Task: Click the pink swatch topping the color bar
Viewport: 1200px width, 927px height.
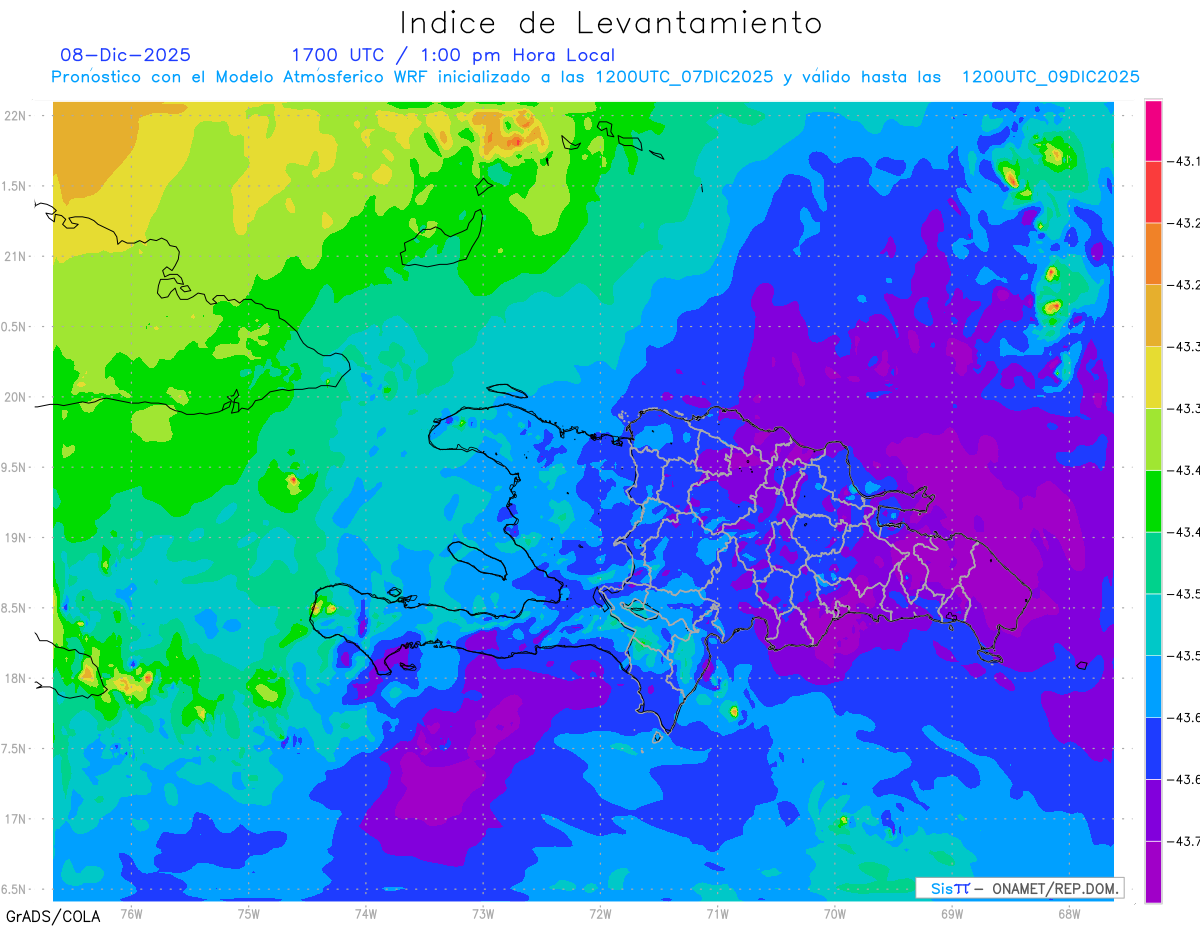Action: [1153, 130]
